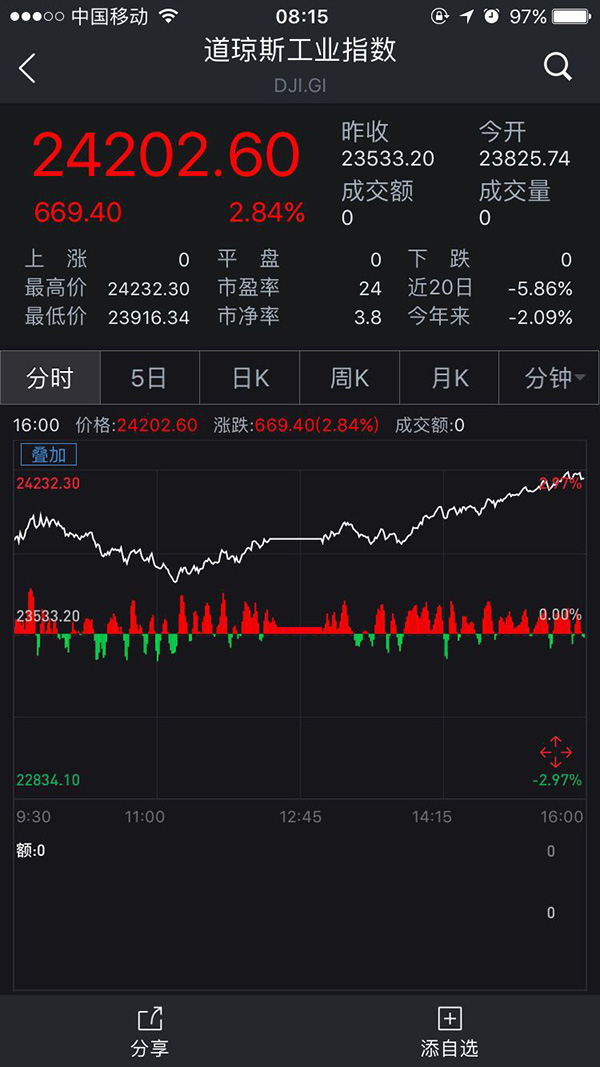
Task: Click the 最低价 value 23916.34
Action: click(148, 317)
